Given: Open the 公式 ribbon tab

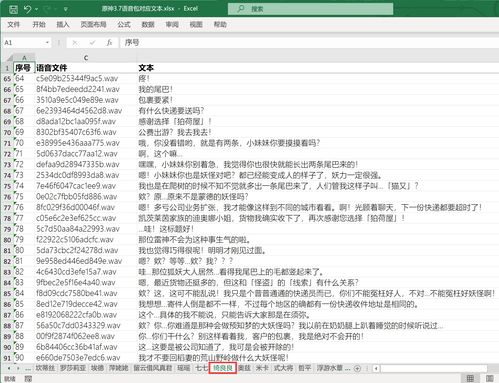Looking at the screenshot, I should (124, 24).
